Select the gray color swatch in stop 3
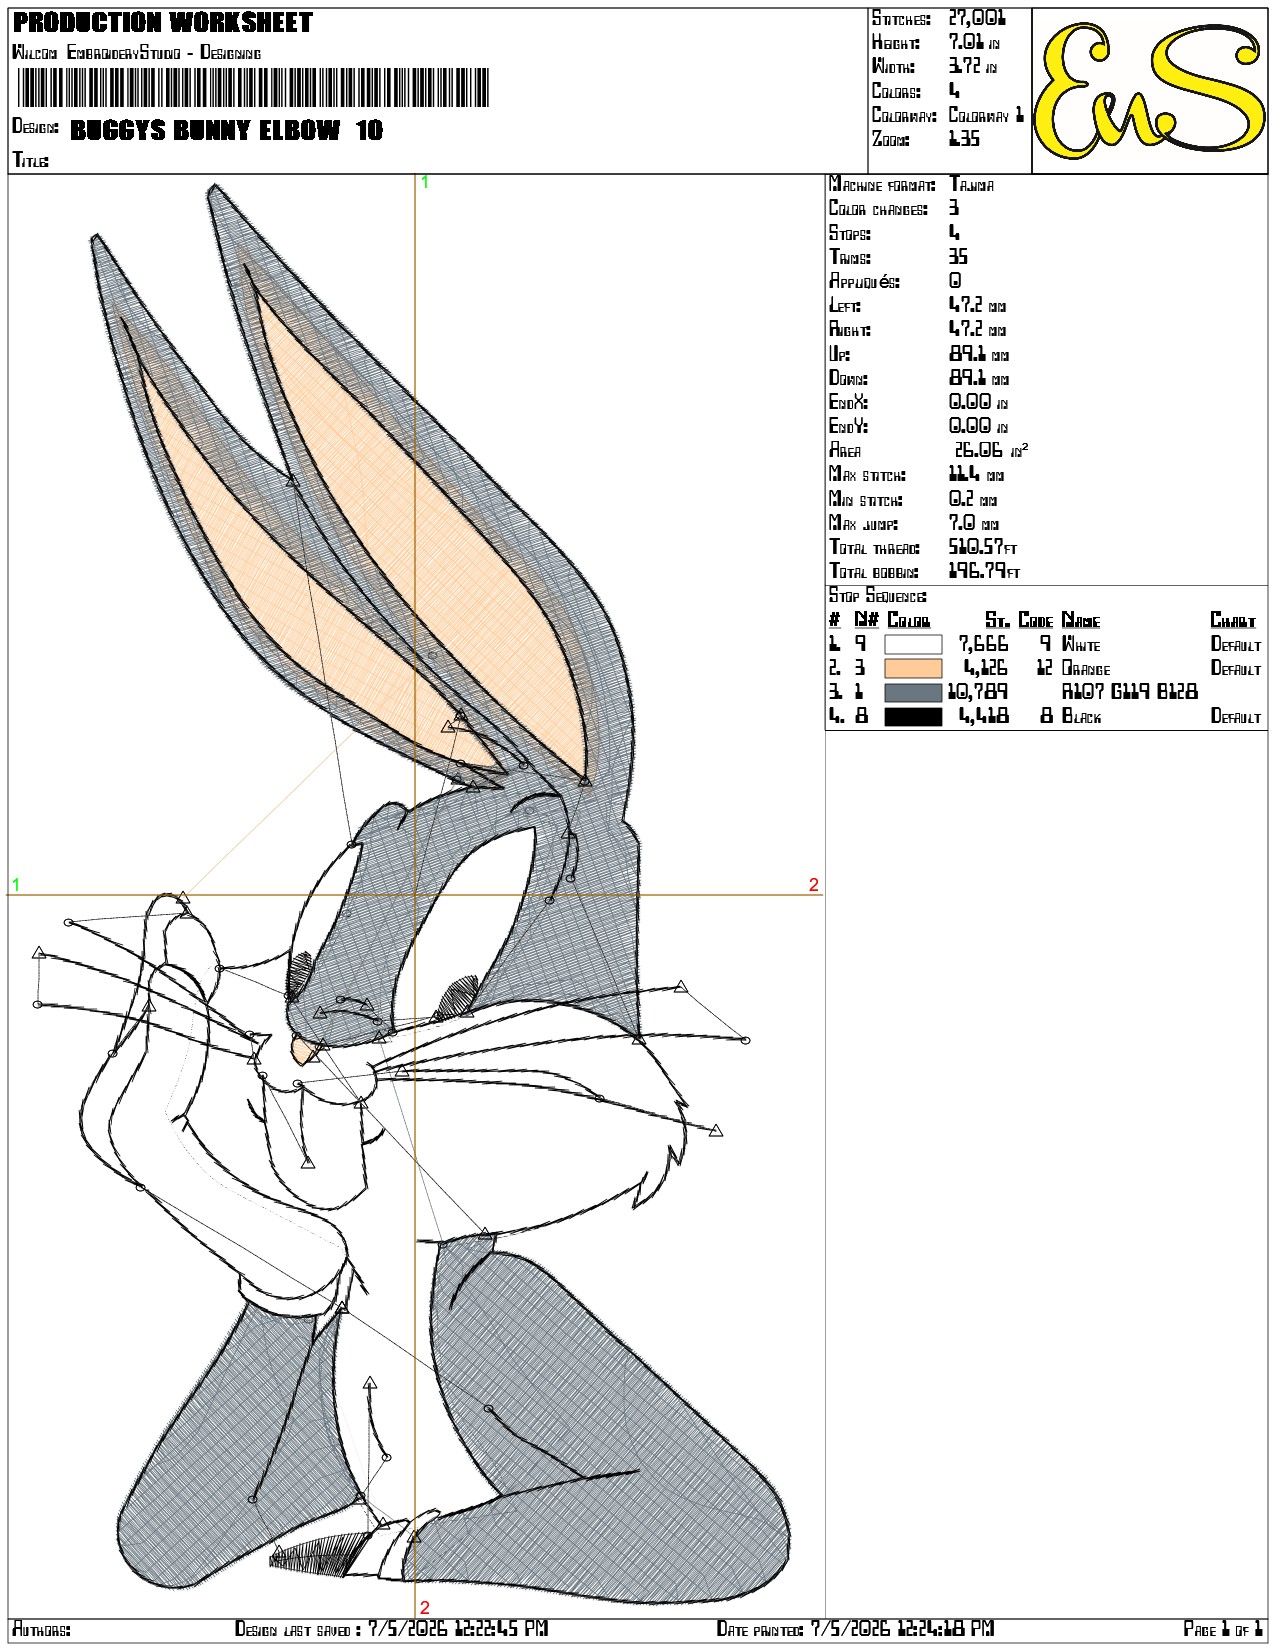Viewport: 1275px width, 1650px height. (x=913, y=693)
